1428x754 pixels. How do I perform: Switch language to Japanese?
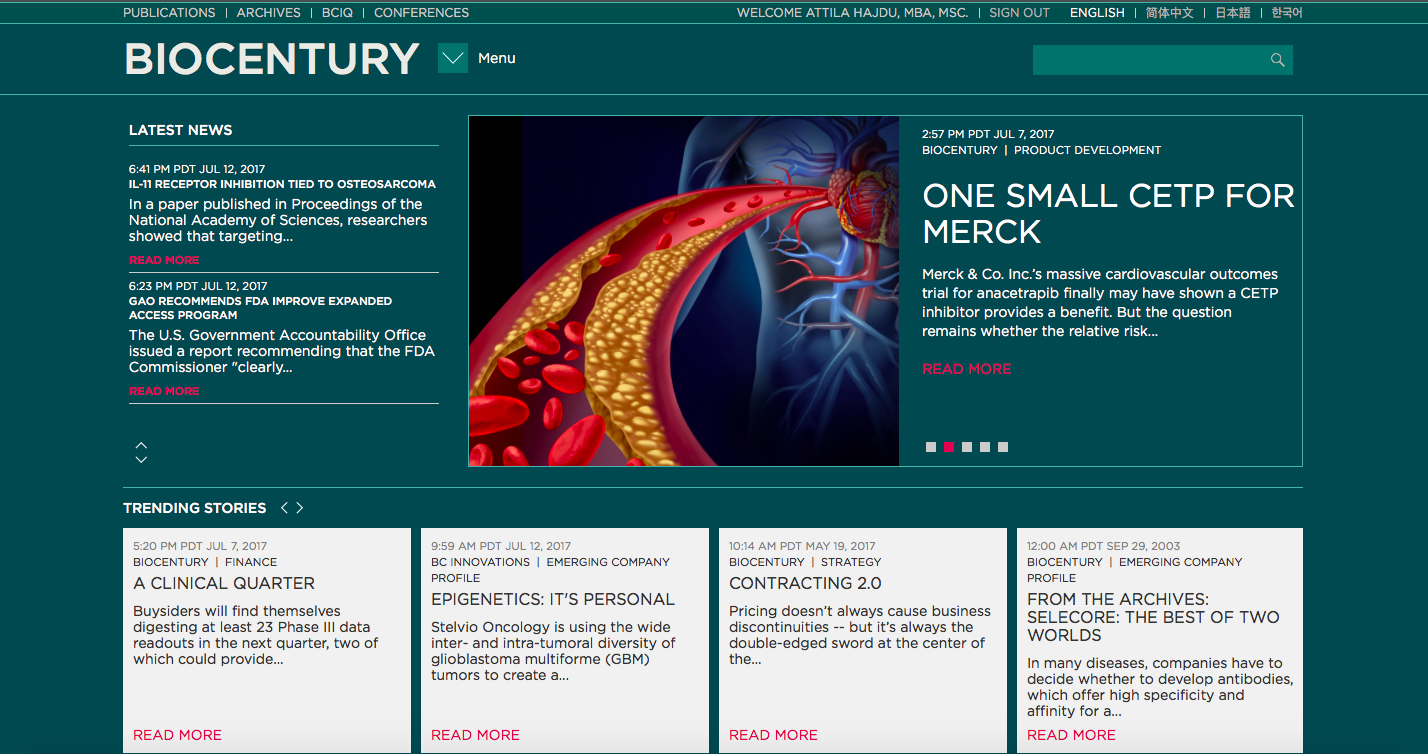click(x=1233, y=13)
